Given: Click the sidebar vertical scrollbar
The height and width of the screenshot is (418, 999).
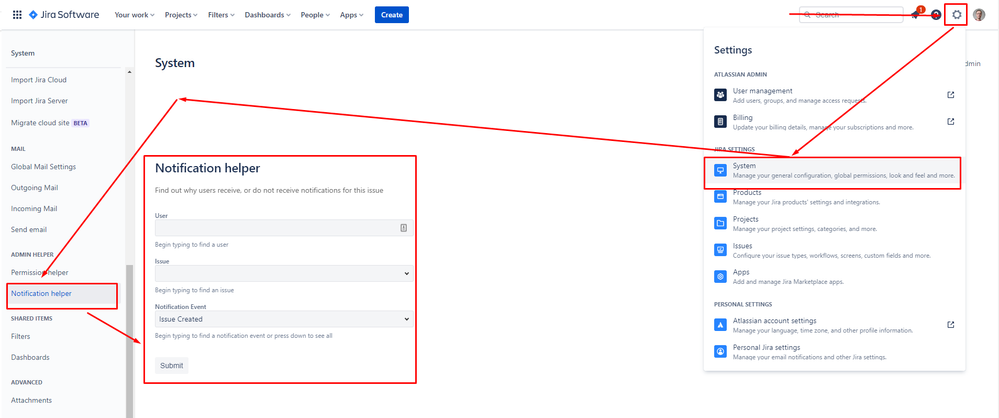Looking at the screenshot, I should (129, 341).
